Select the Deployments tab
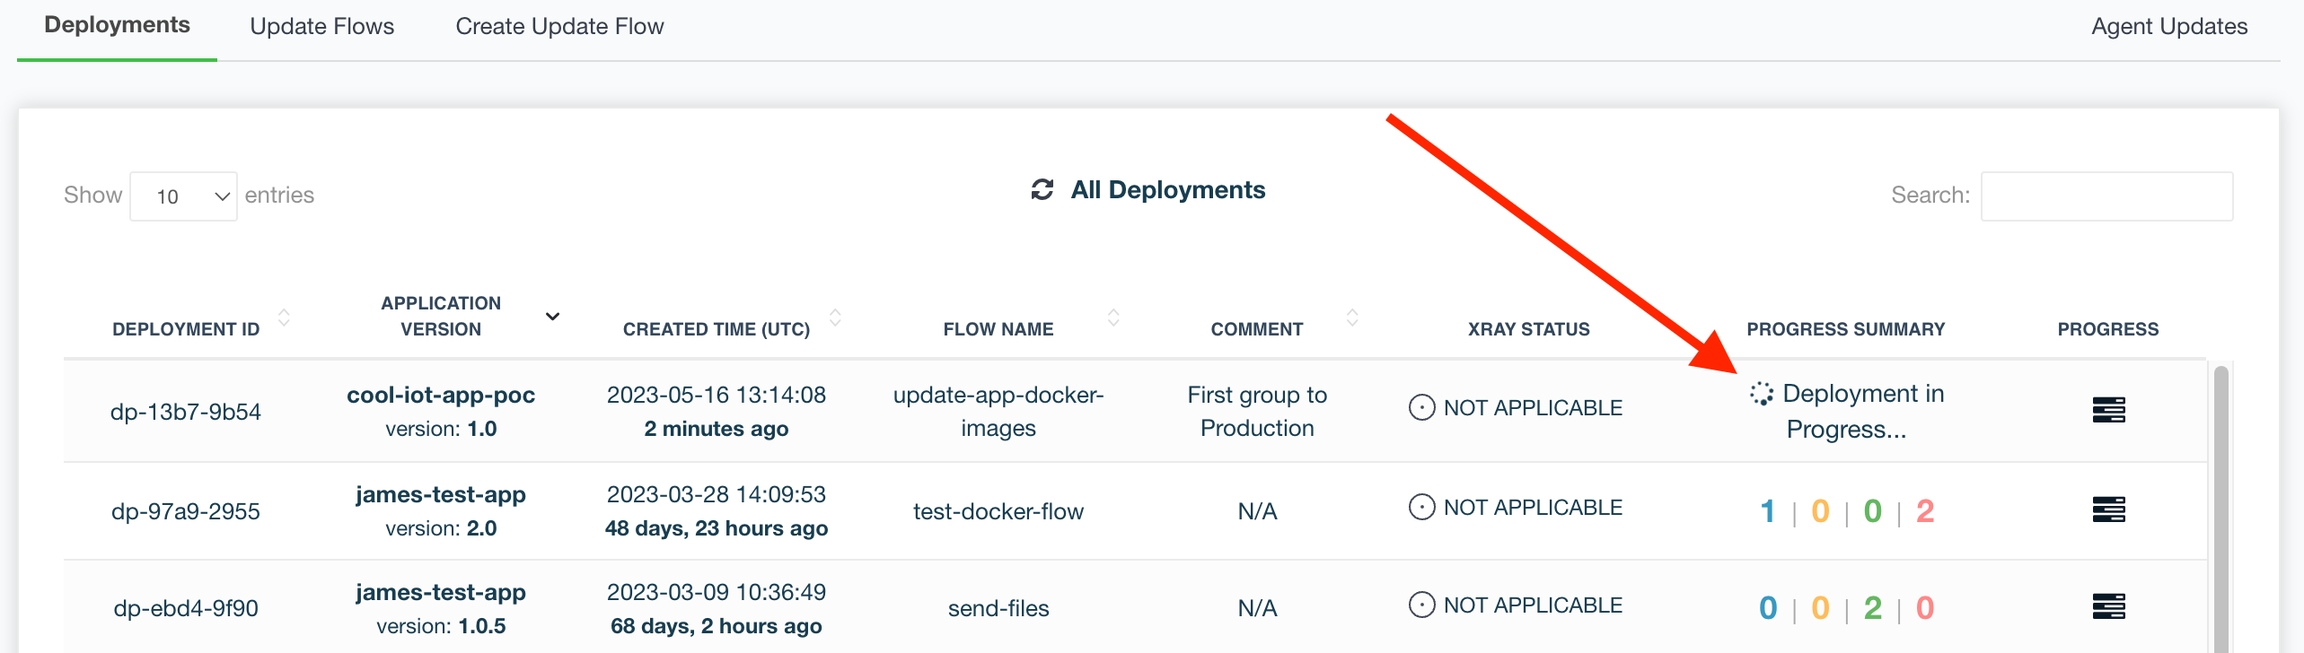The image size is (2304, 653). pos(117,26)
